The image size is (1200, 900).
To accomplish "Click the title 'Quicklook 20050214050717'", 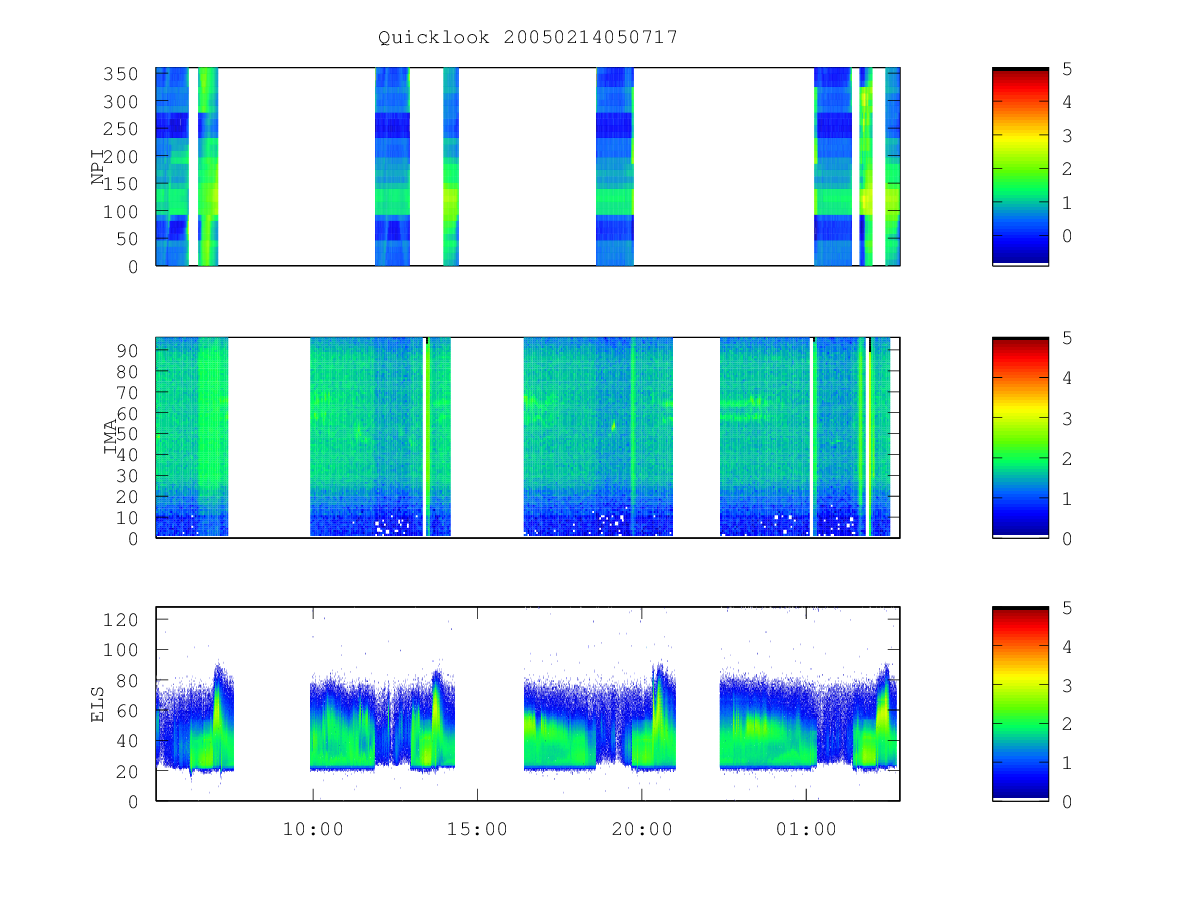I will point(528,37).
